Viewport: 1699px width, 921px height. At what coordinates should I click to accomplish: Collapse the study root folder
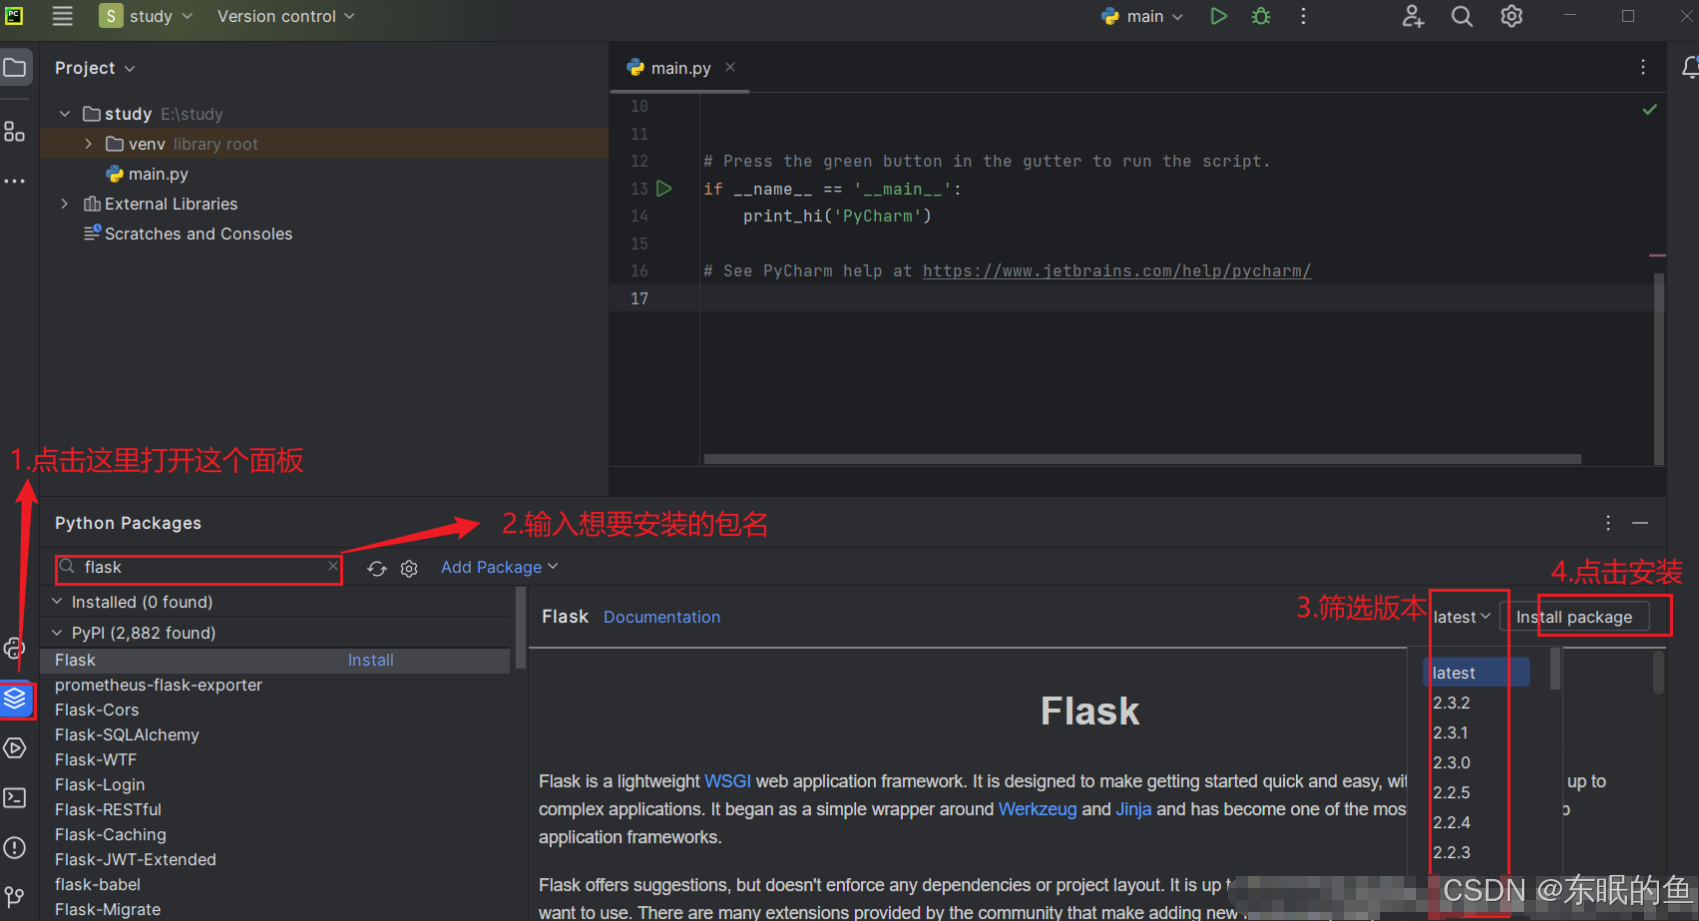(x=65, y=114)
